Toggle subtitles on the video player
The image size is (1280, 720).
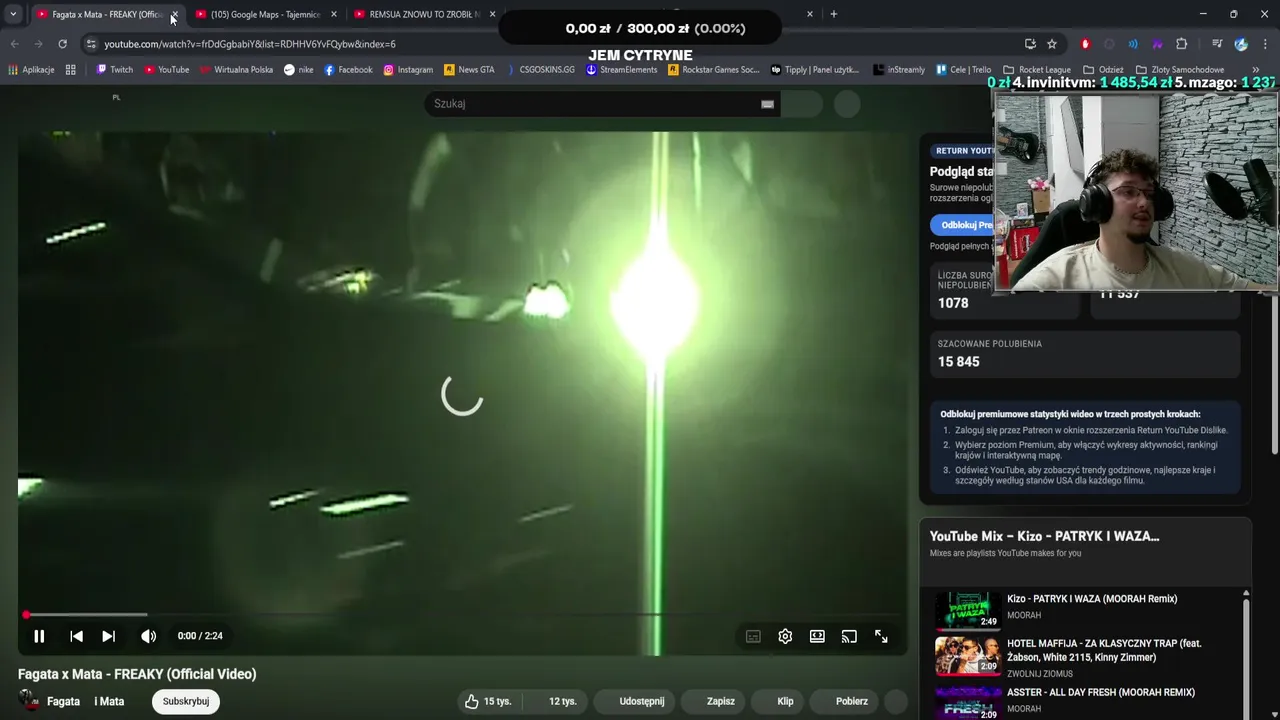(753, 636)
